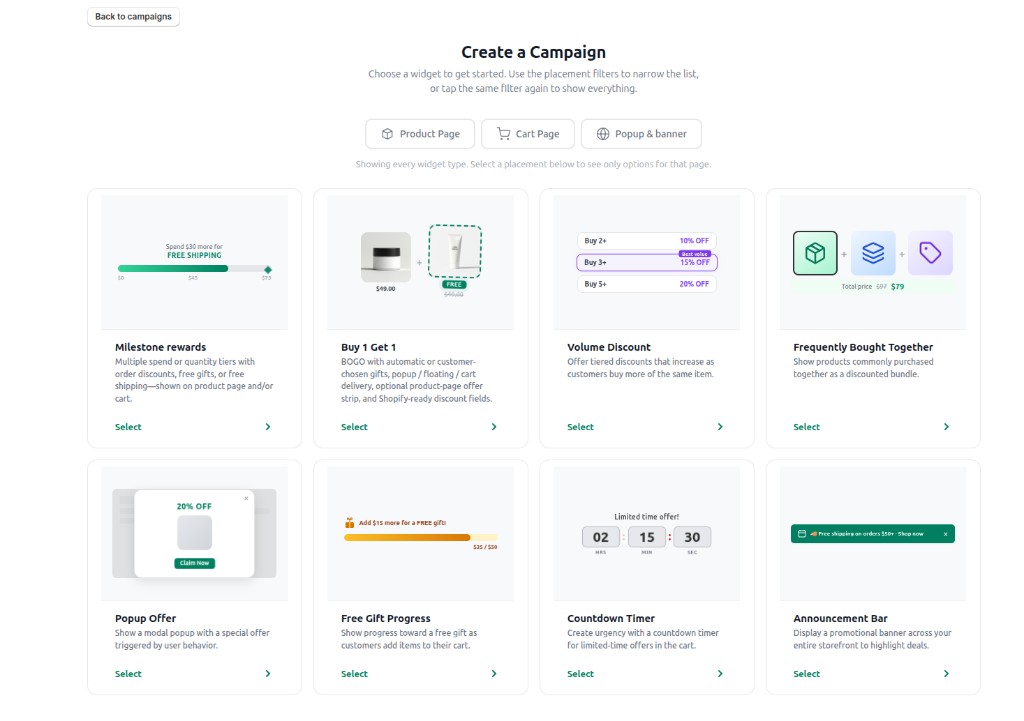Click the box icon on the Product Page filter
The width and height of the screenshot is (1024, 721).
click(x=389, y=133)
